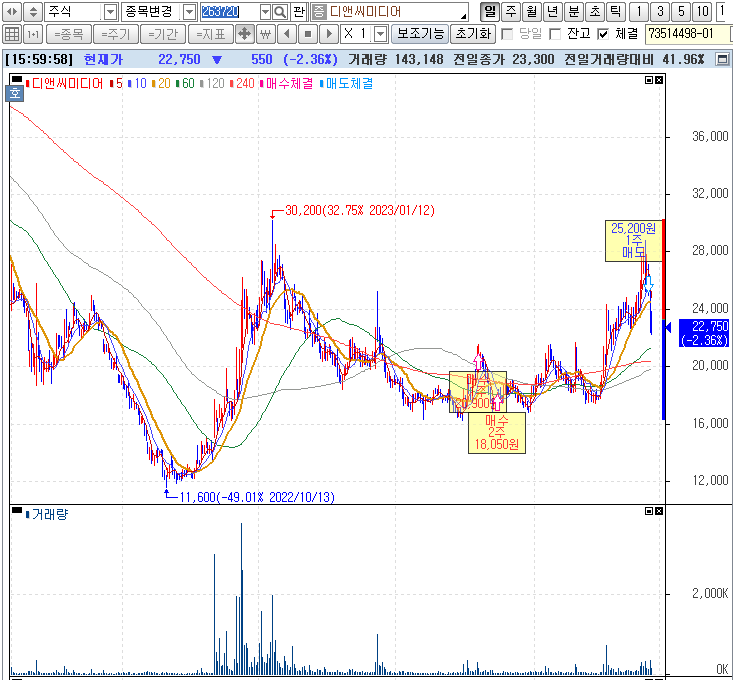Screen dimensions: 734x680
Task: Click the pink buy arrow marker above the 매수 box
Action: 478,362
